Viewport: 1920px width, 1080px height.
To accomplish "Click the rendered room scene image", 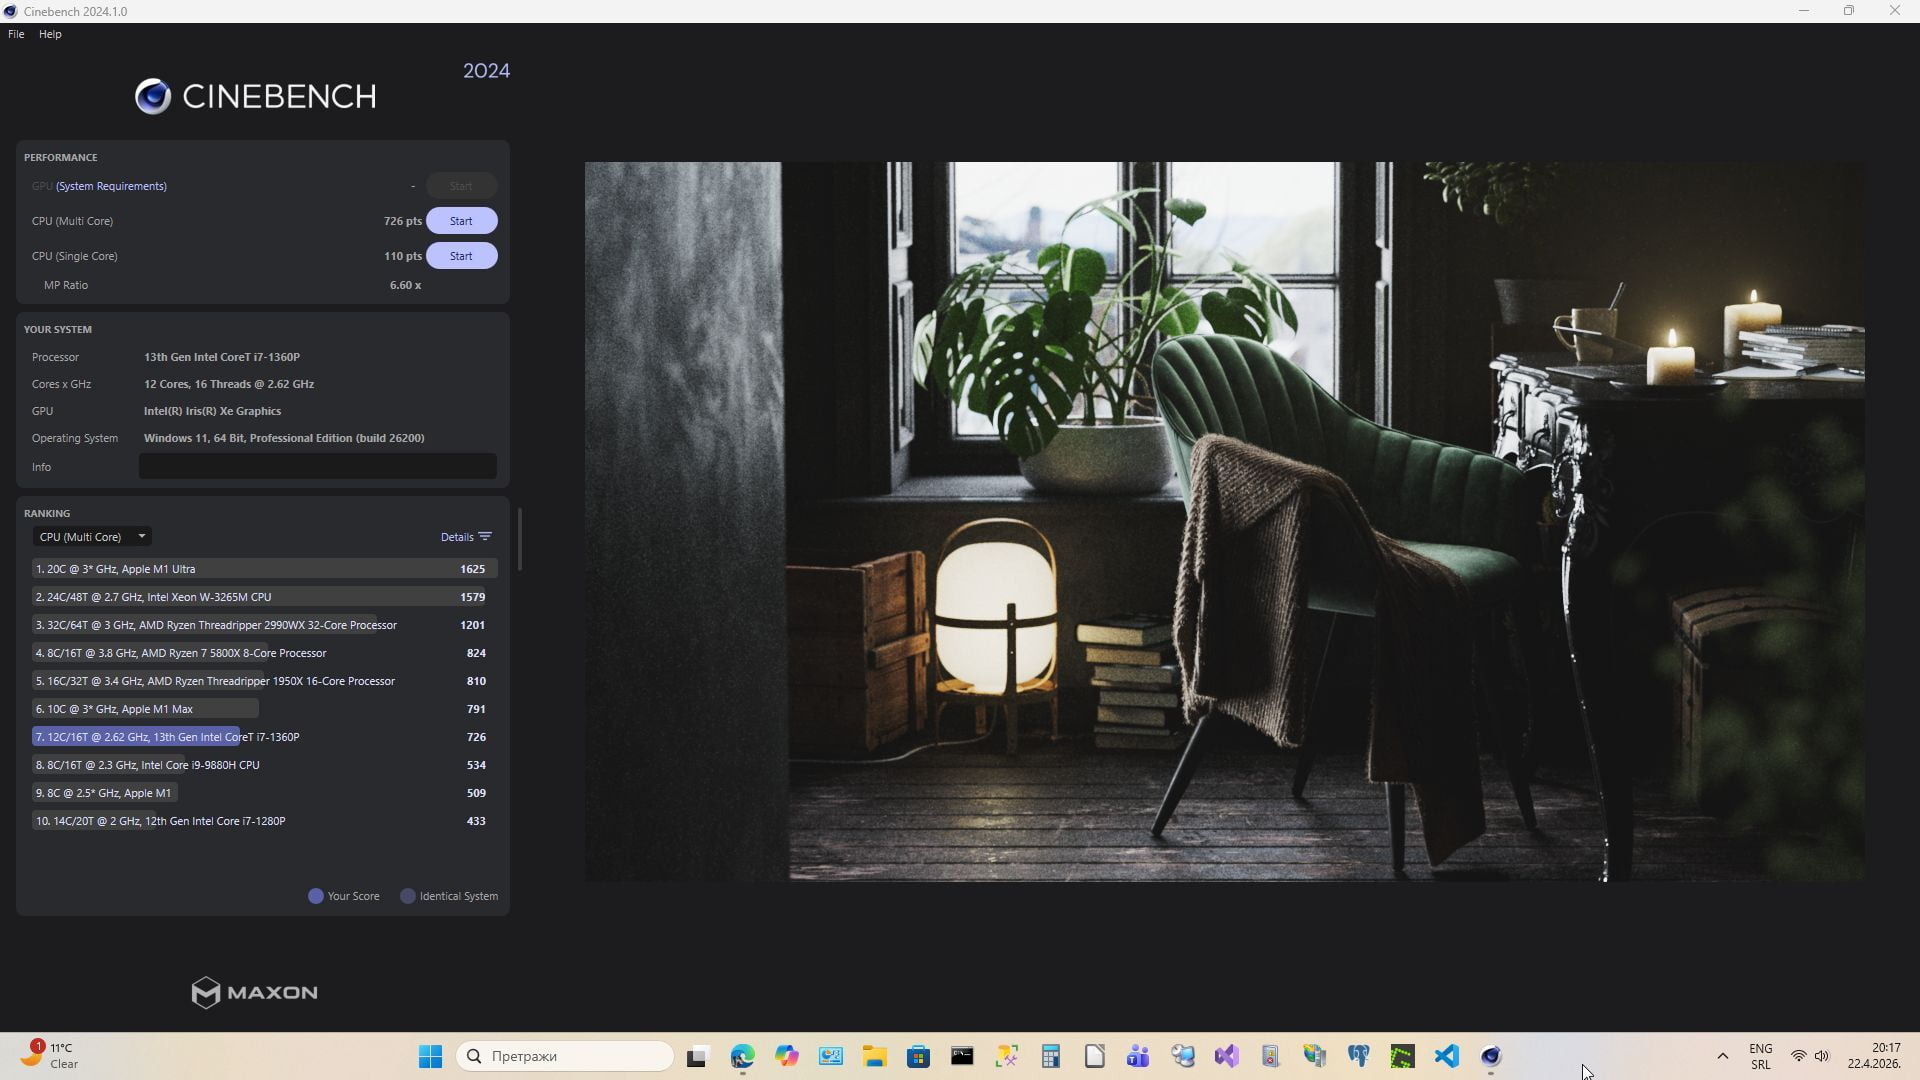I will click(x=1225, y=521).
